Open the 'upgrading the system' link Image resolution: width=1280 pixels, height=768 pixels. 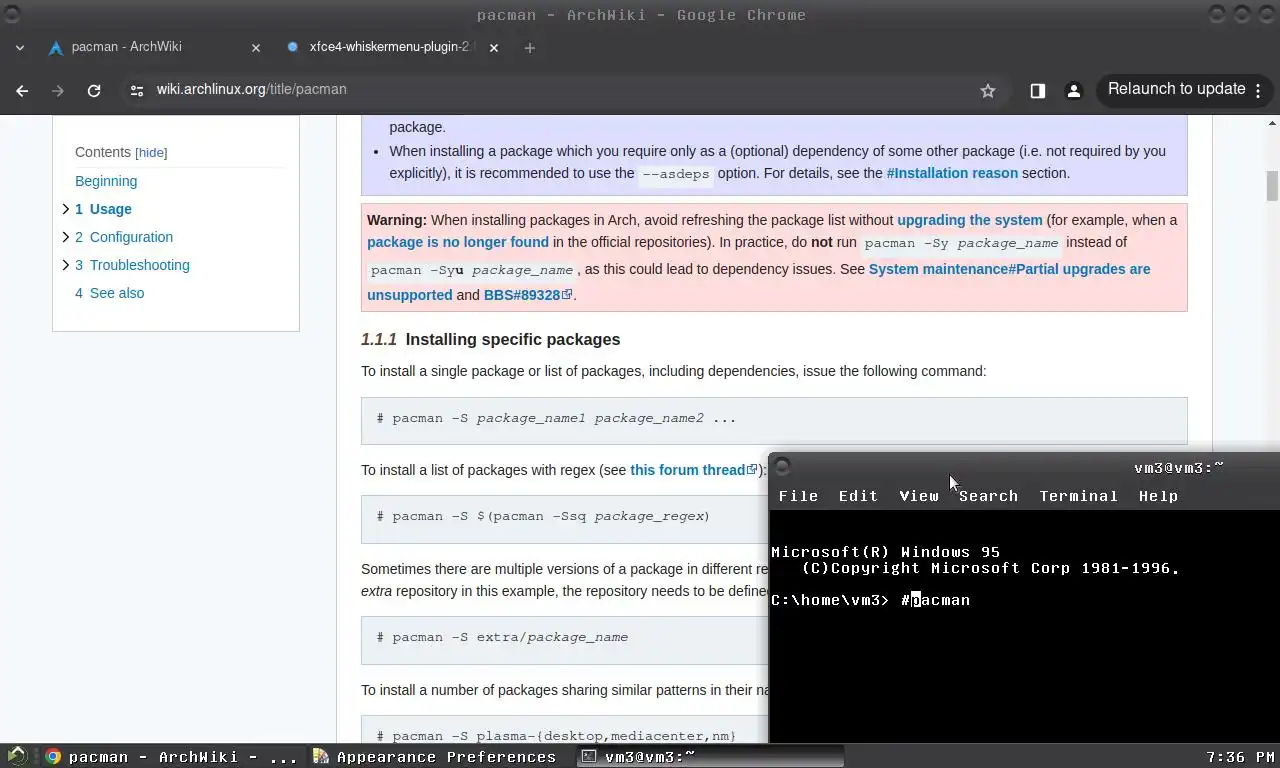pos(969,220)
